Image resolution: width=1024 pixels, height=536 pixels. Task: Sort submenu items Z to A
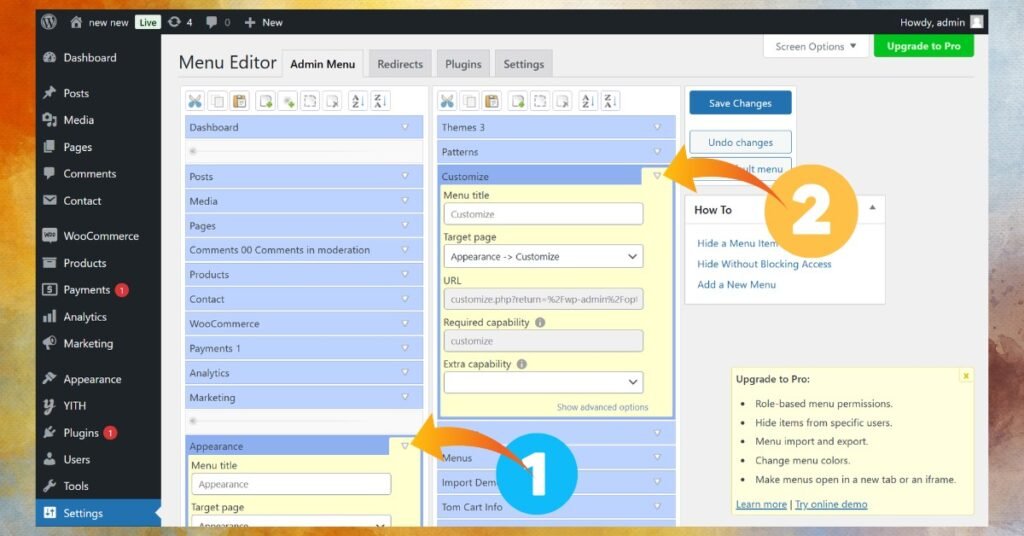[610, 101]
